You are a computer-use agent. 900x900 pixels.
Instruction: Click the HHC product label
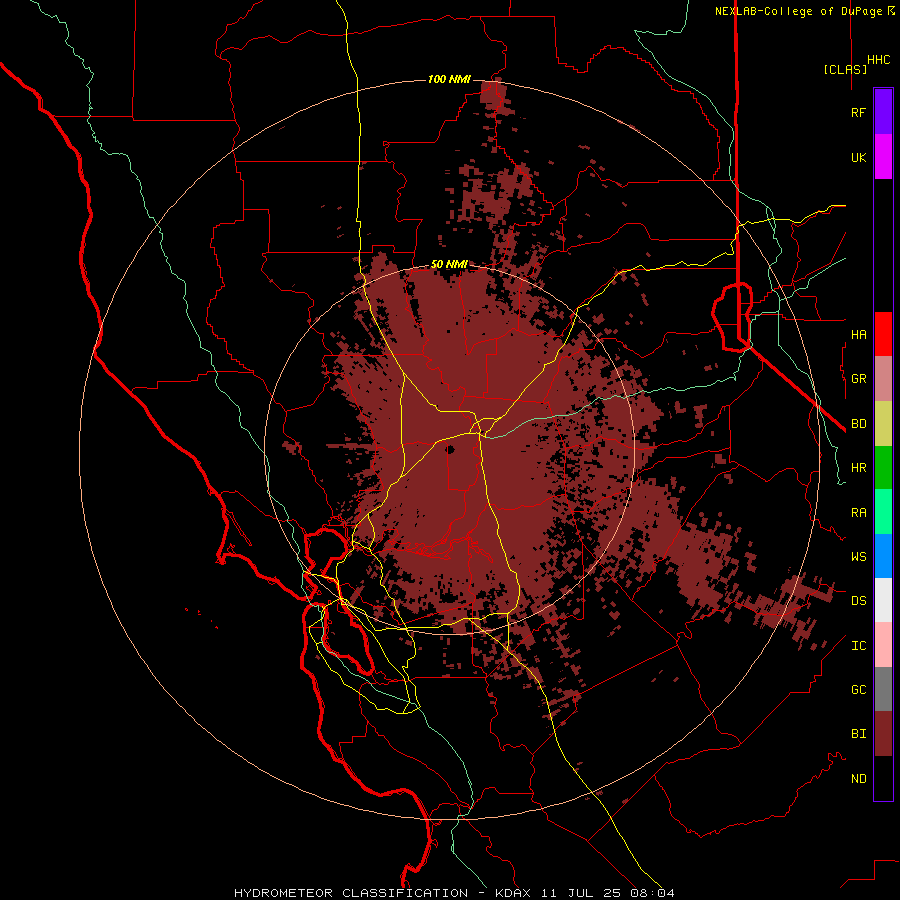[x=879, y=60]
